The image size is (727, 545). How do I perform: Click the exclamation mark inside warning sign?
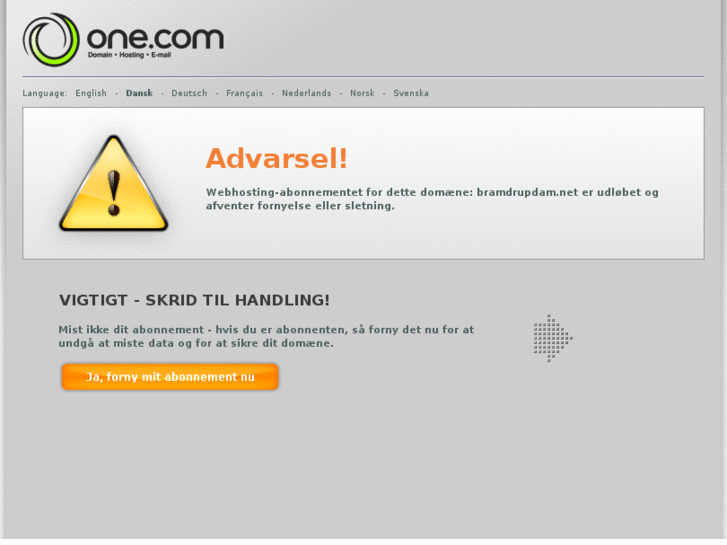click(x=114, y=193)
